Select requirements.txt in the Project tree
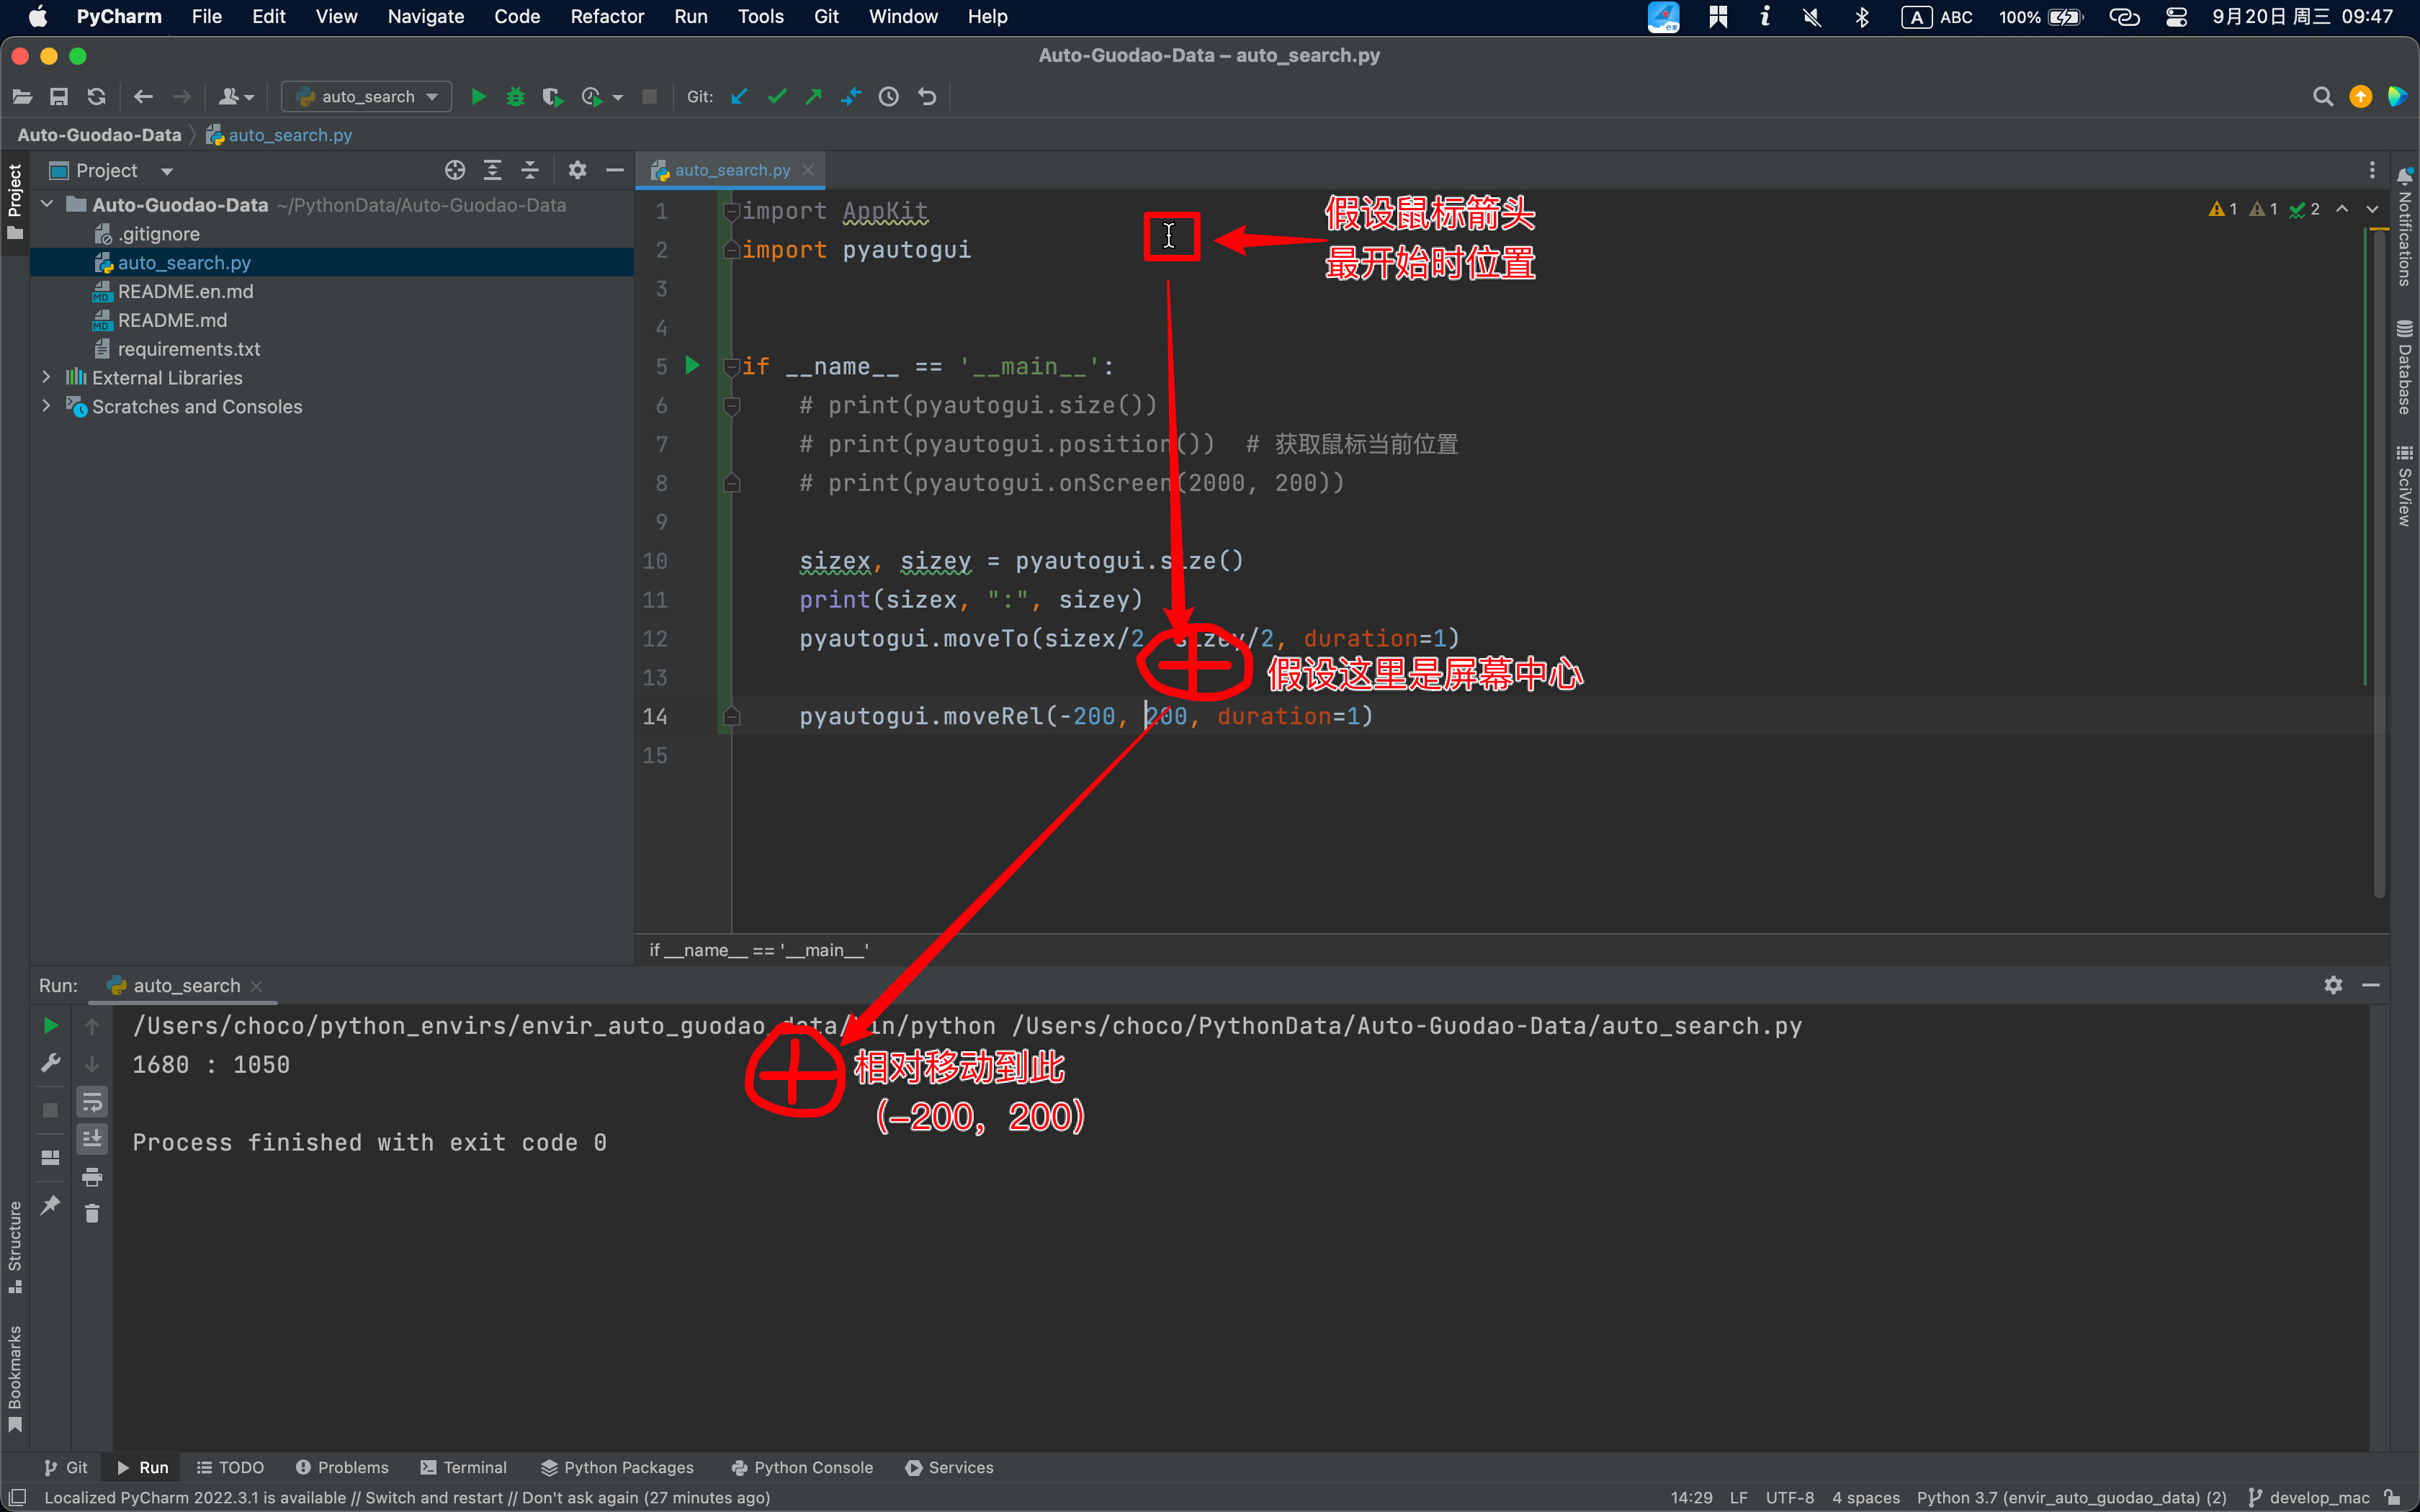This screenshot has width=2420, height=1512. tap(190, 348)
